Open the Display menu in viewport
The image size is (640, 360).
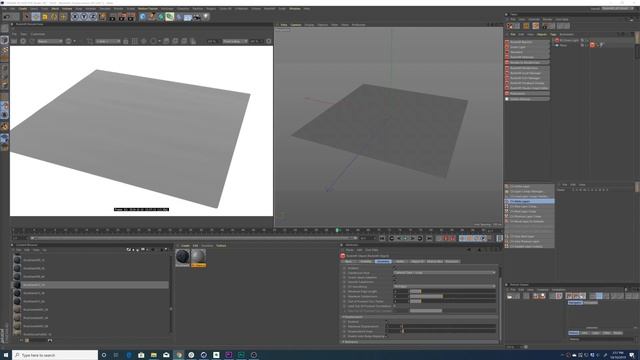pyautogui.click(x=309, y=25)
